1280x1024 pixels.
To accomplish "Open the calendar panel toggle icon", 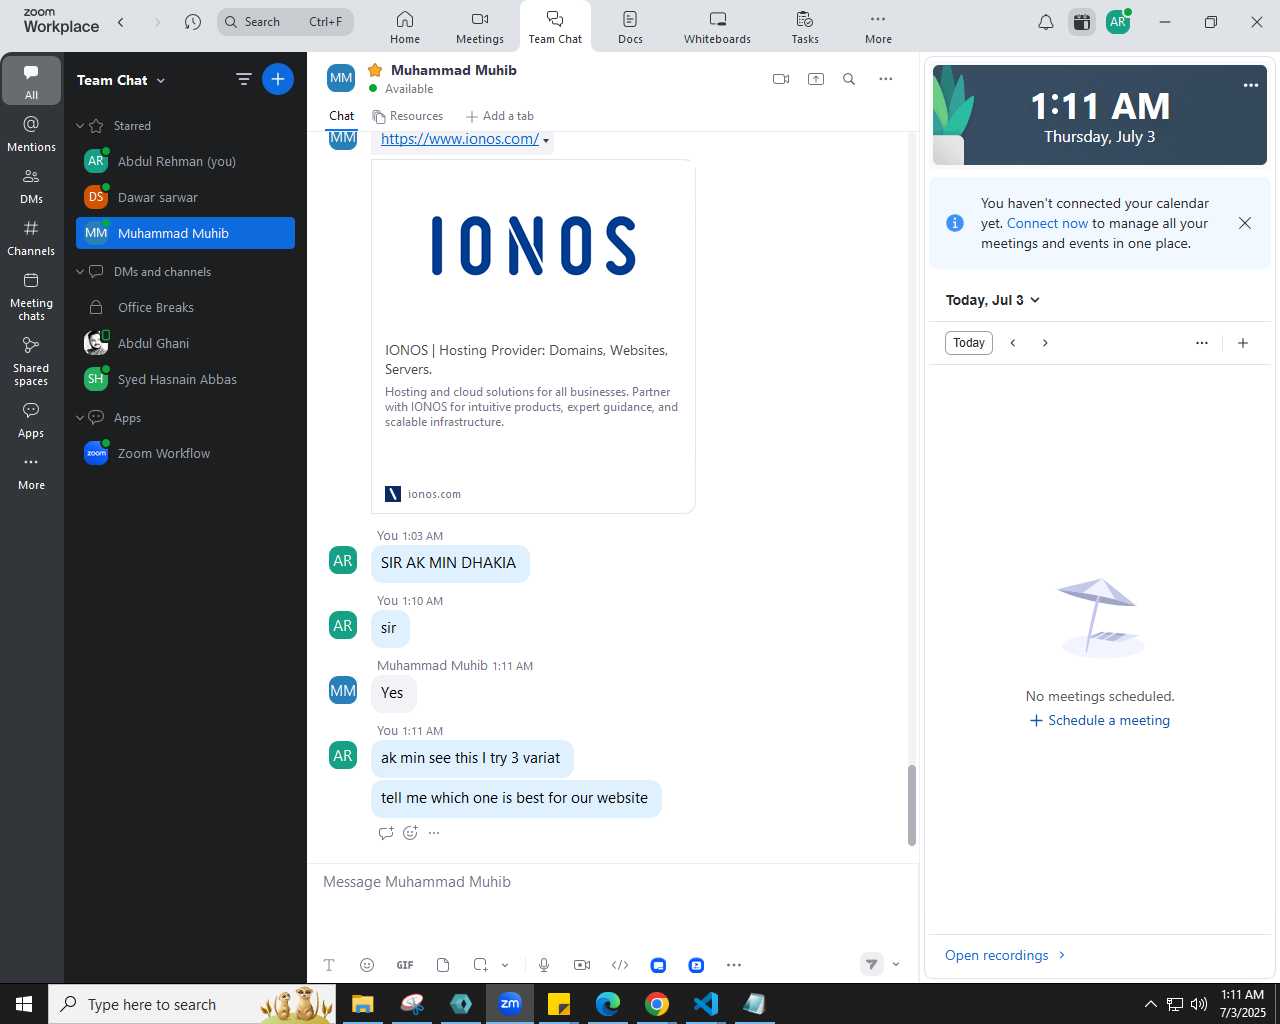I will point(1082,22).
